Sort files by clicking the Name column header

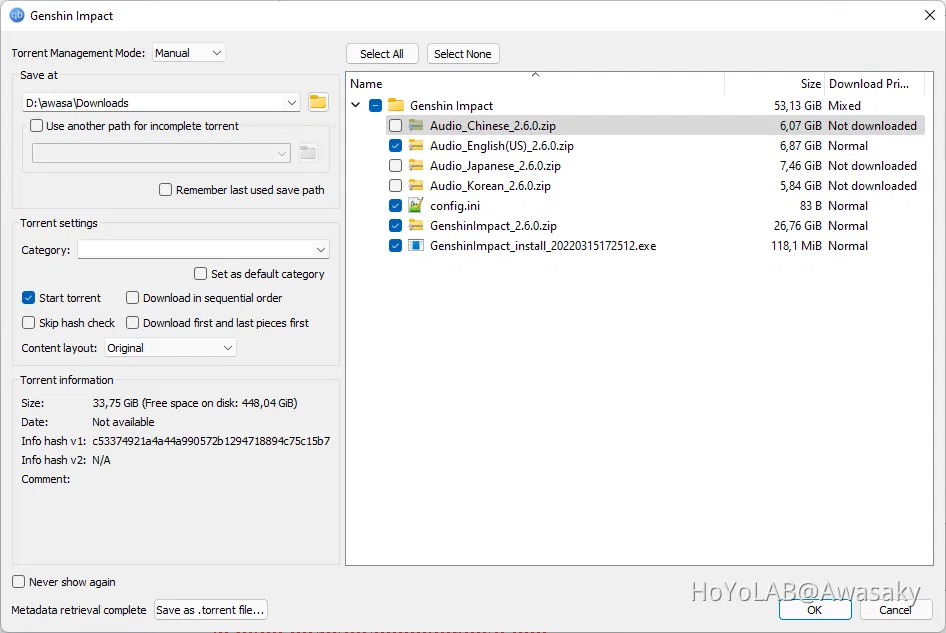pos(366,84)
